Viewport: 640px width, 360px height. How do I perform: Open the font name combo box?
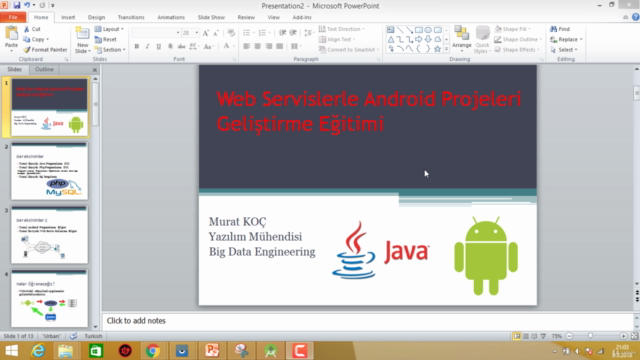click(x=156, y=33)
